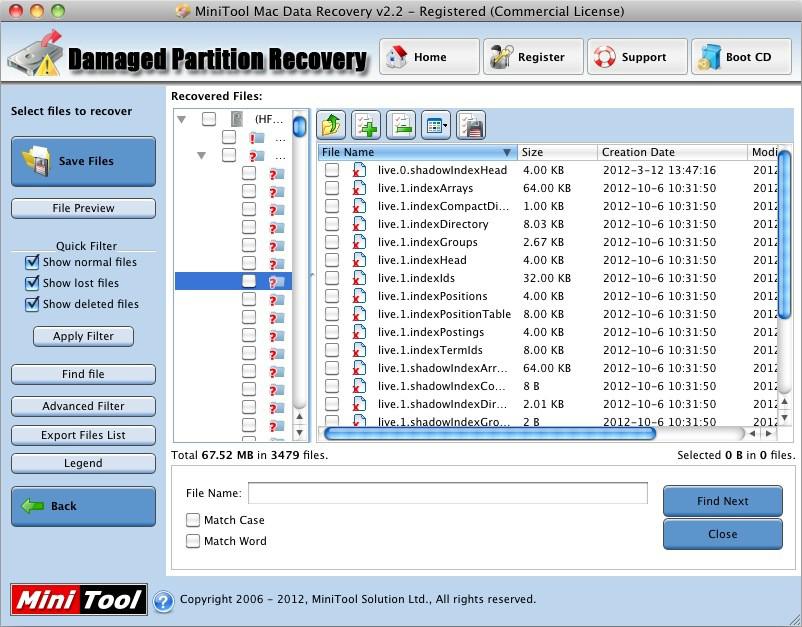This screenshot has height=627, width=802.
Task: Click the horizontal scroll-right arrow of file list
Action: (x=768, y=434)
